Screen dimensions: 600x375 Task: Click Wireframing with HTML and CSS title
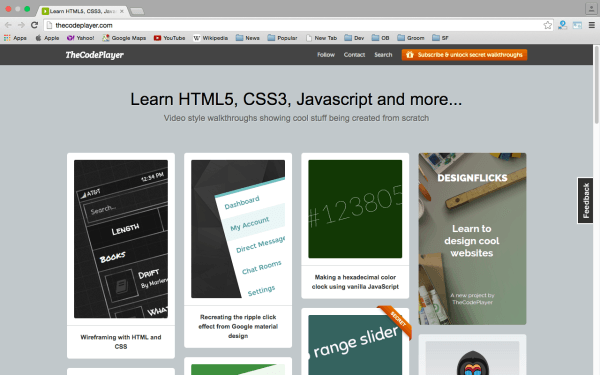(121, 342)
